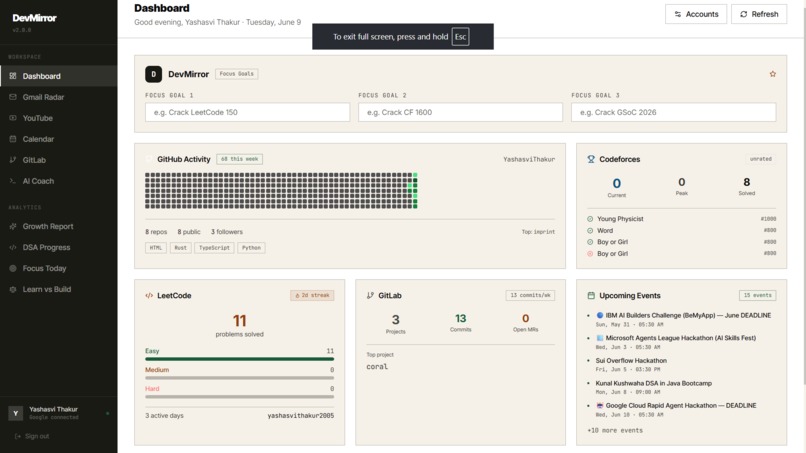Click the Growth Report icon
Screen dimensions: 806x453
coord(13,226)
